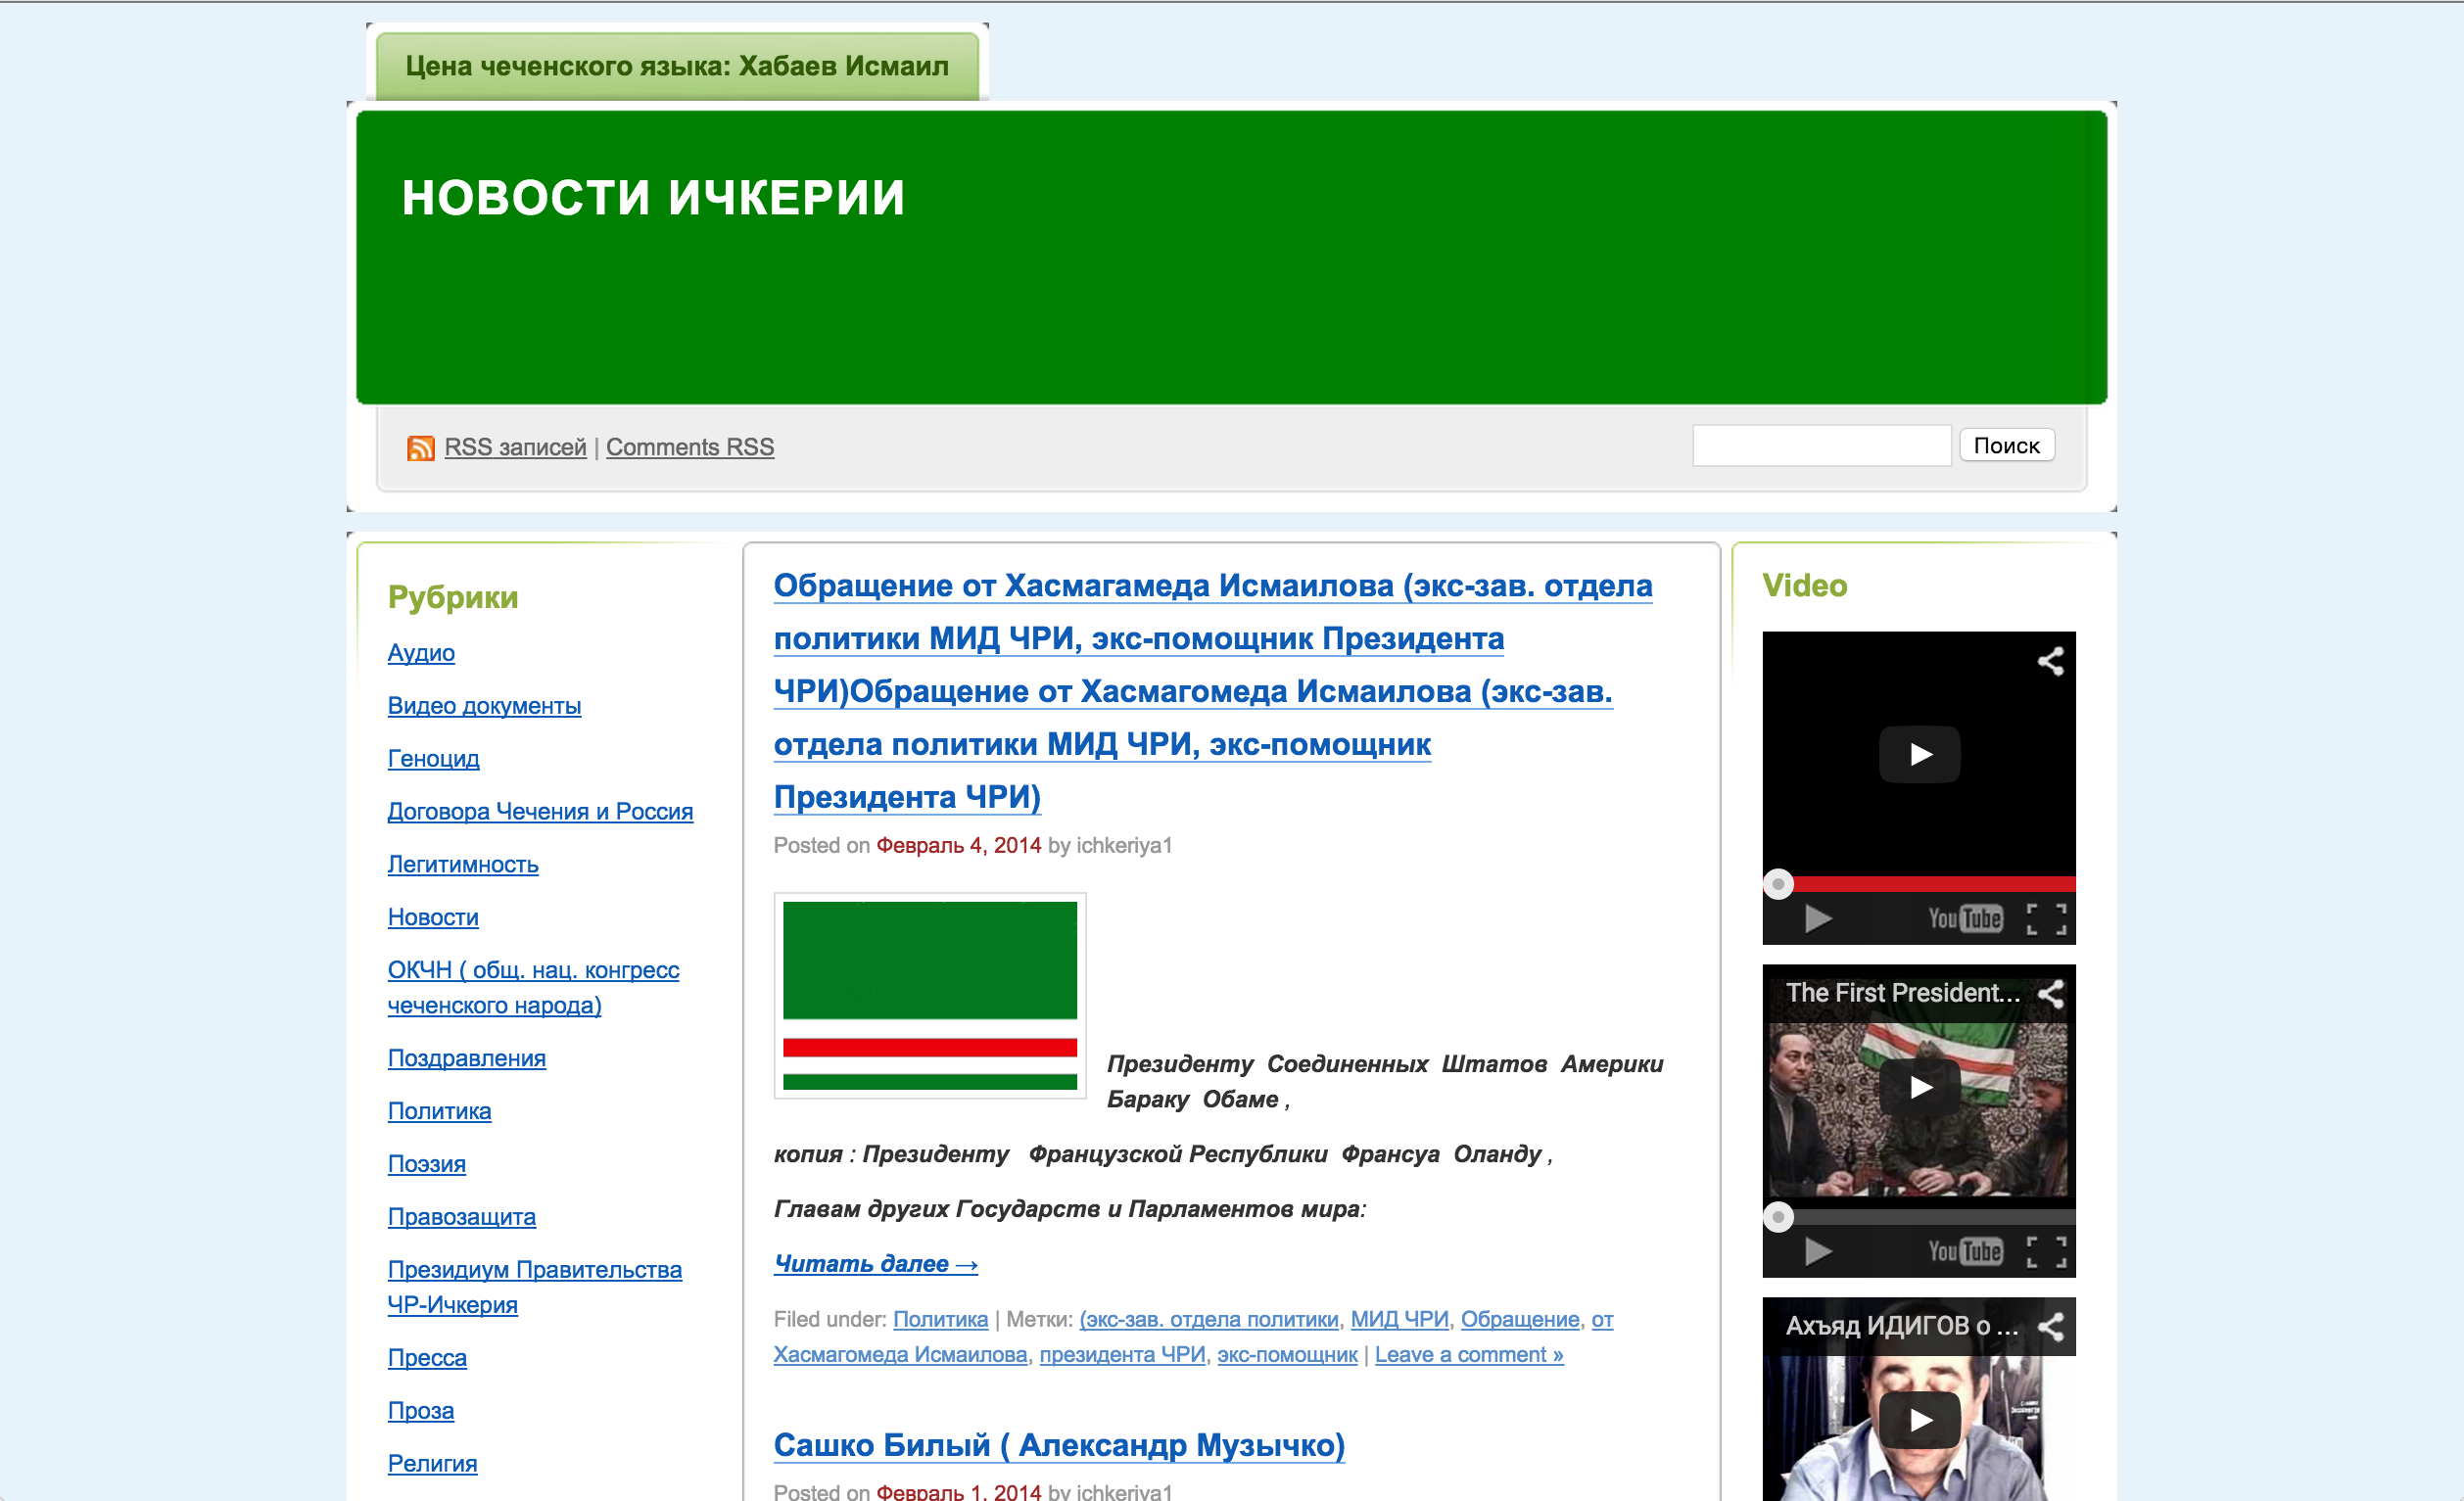Click Читать далее to read more
Viewport: 2464px width, 1501px height.
(875, 1264)
